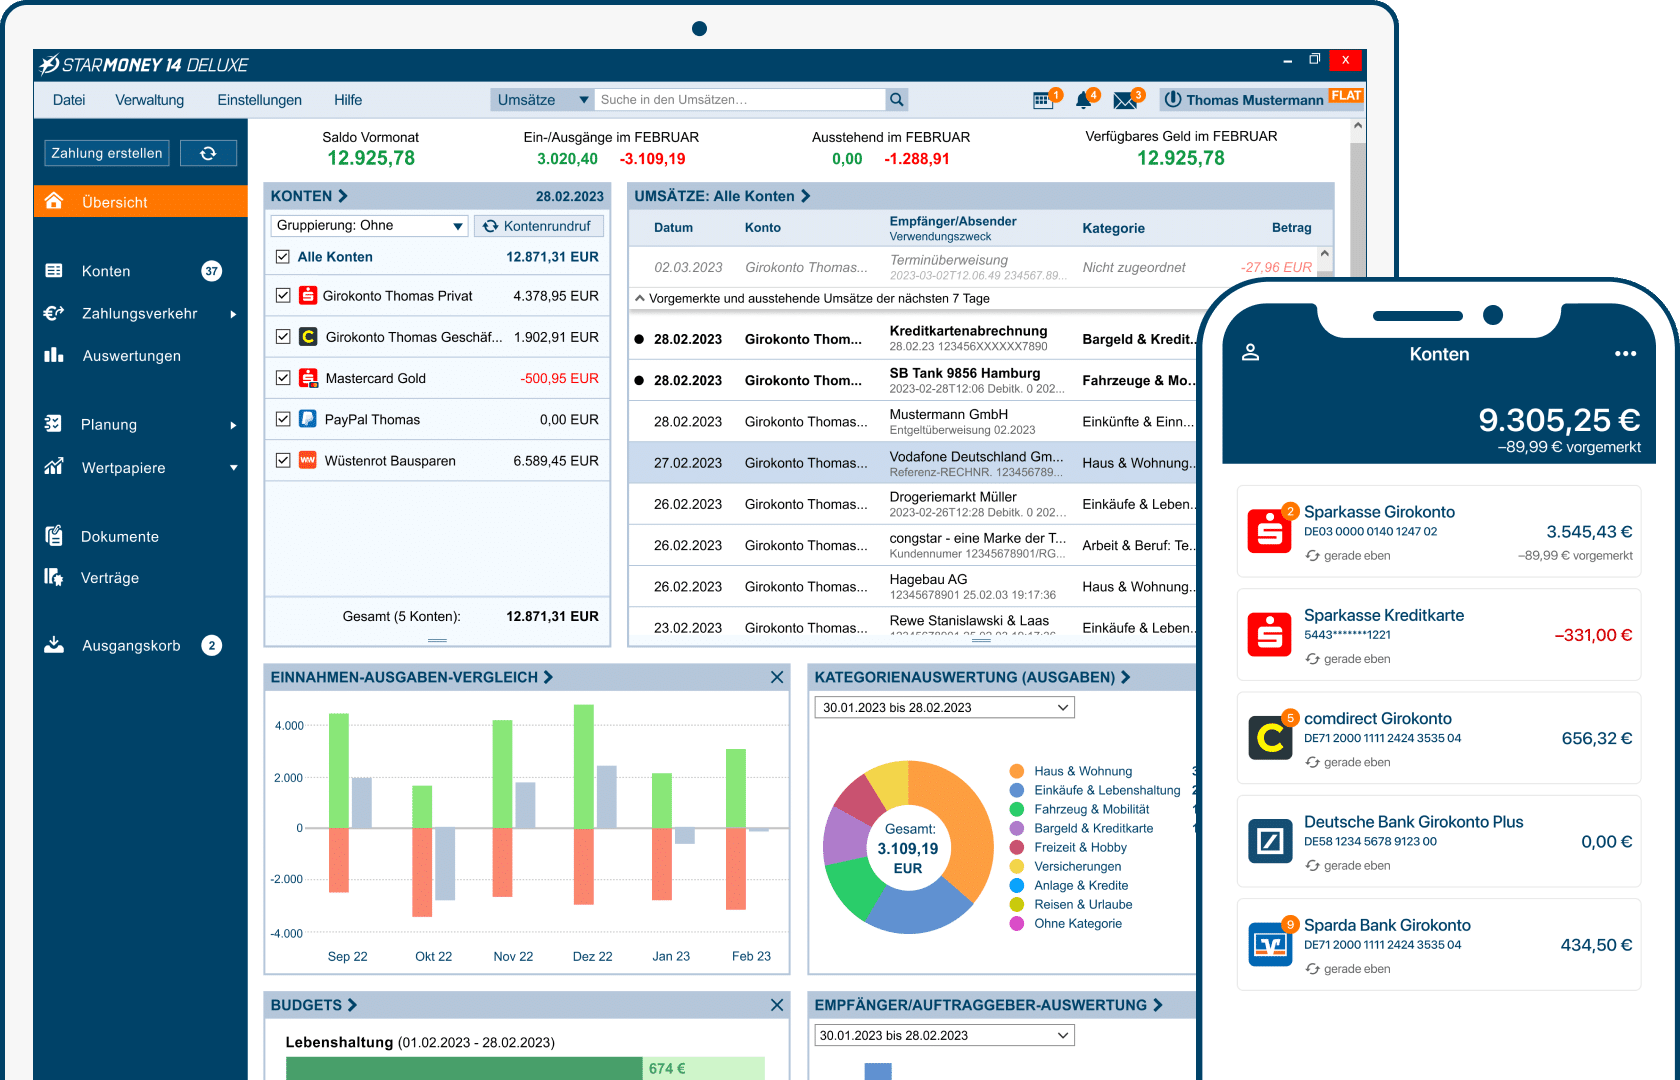Open the Datei menu
The width and height of the screenshot is (1680, 1080).
coord(69,100)
